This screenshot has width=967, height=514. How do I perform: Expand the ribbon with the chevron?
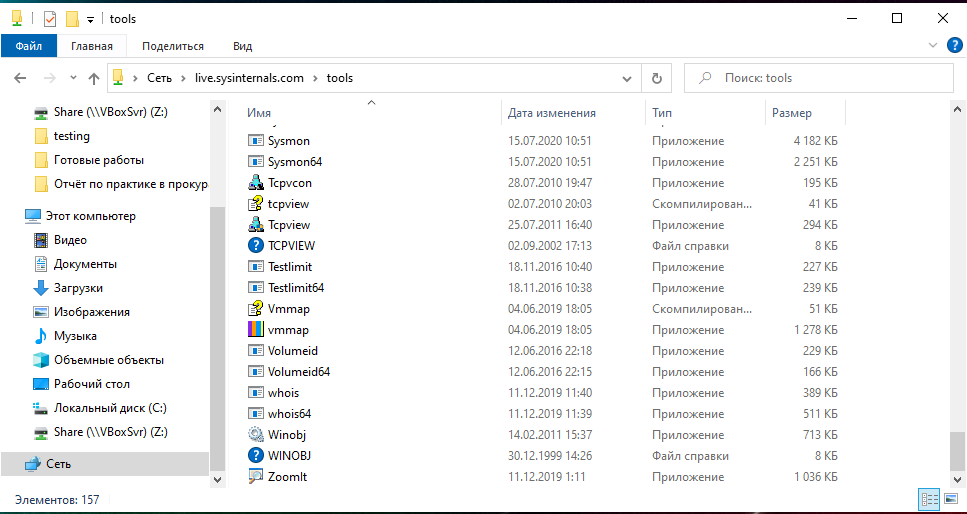pyautogui.click(x=932, y=46)
